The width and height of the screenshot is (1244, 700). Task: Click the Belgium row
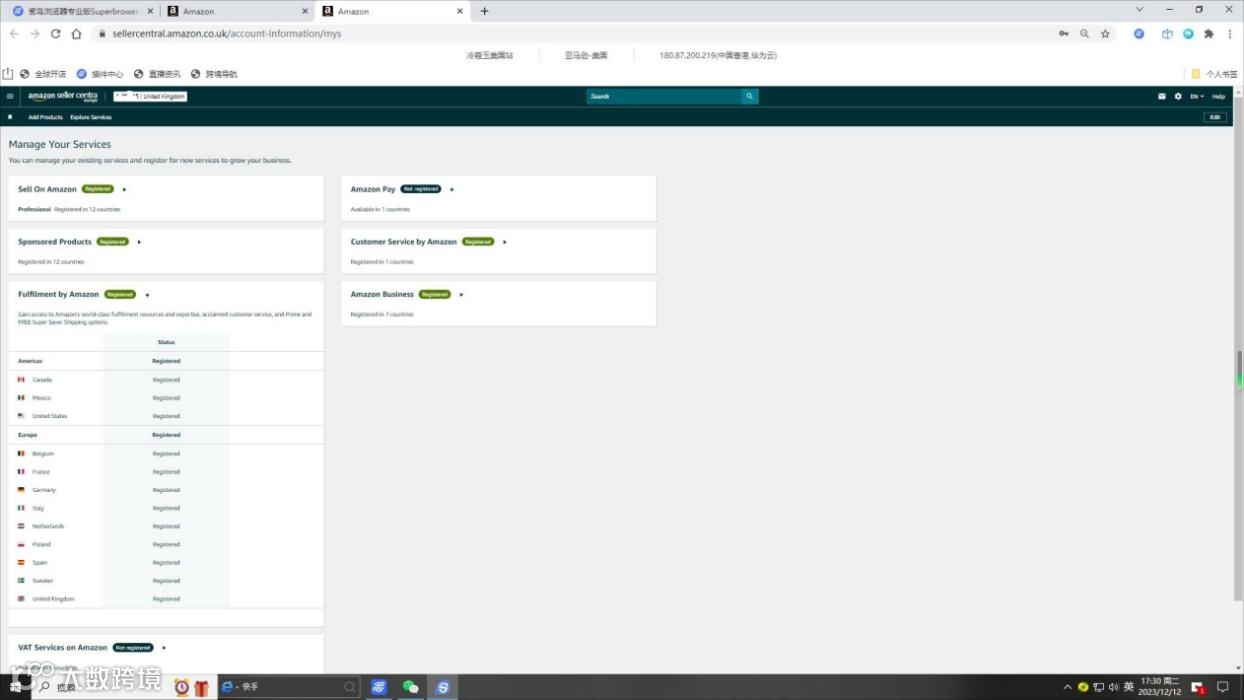coord(166,454)
